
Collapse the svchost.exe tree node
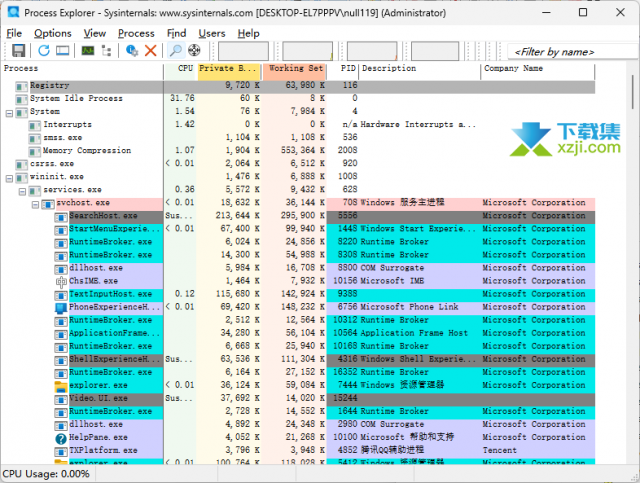tap(35, 203)
